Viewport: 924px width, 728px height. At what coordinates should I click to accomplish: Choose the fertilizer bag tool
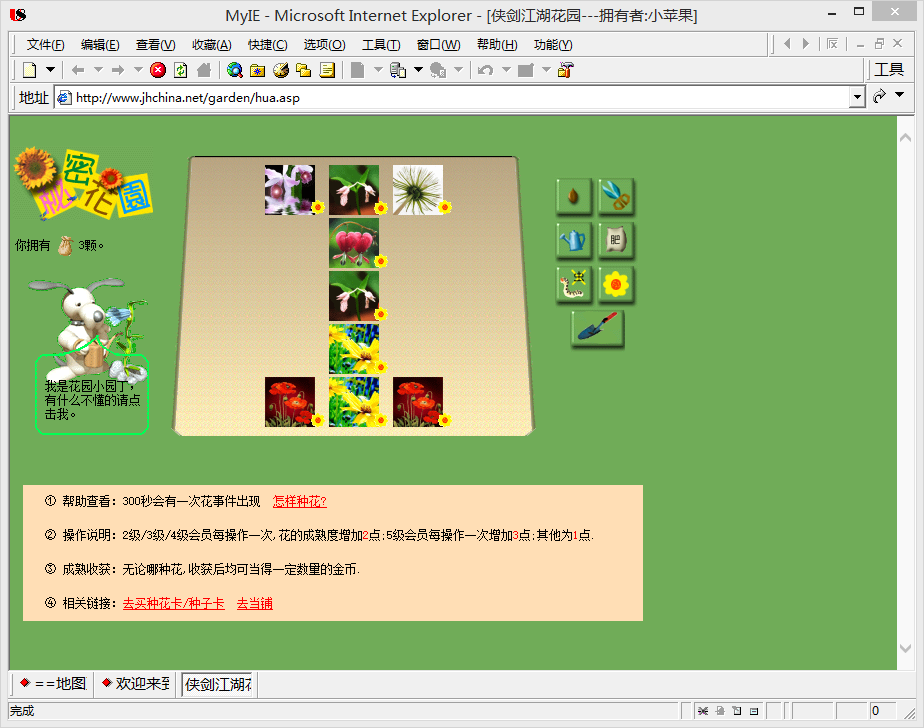(616, 240)
